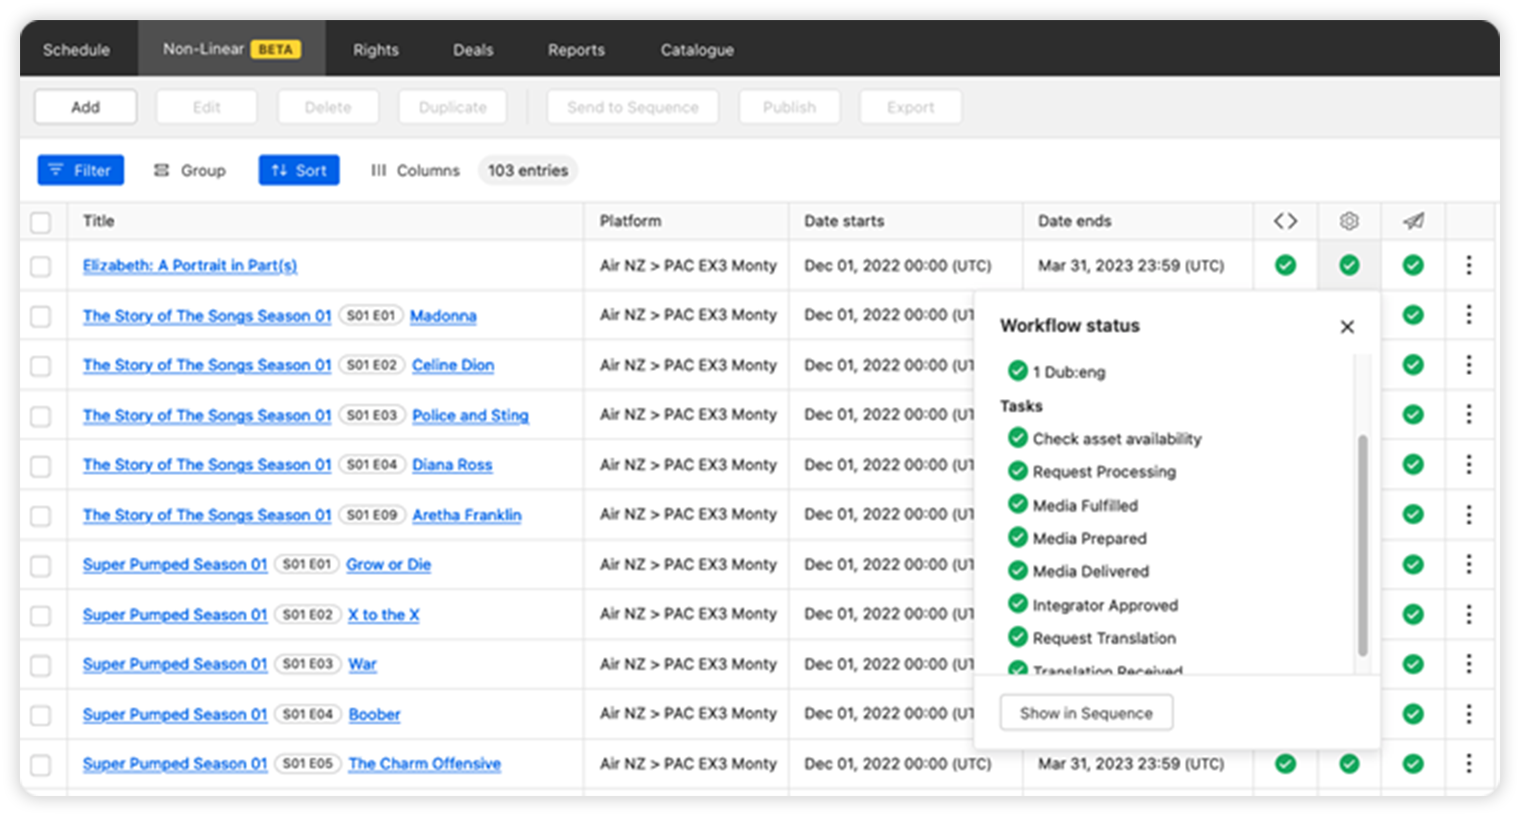The width and height of the screenshot is (1520, 816).
Task: Click green workflow checkmark in Elizabeth row
Action: [1349, 265]
